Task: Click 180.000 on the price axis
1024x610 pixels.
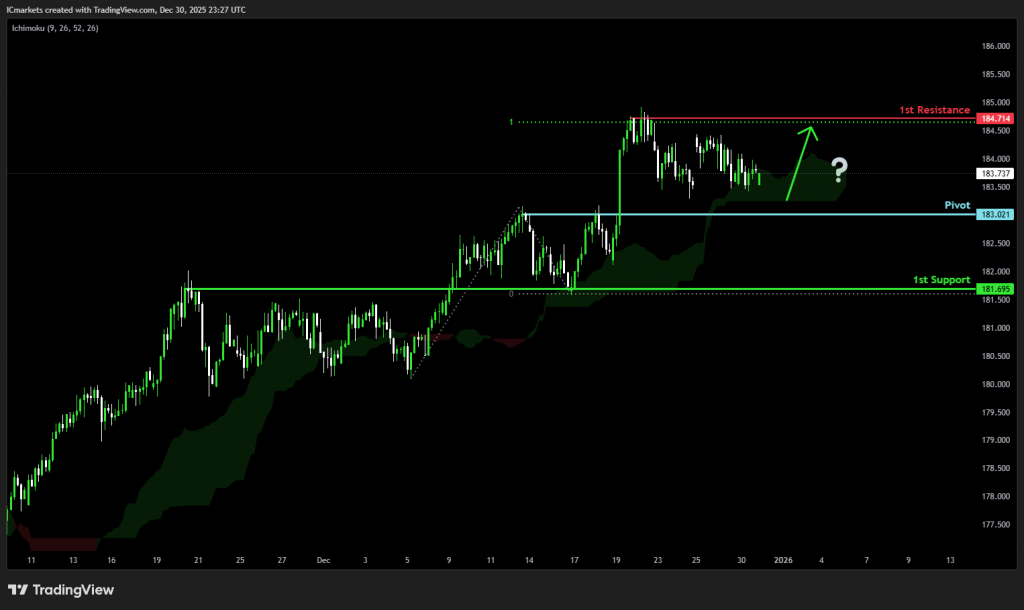Action: click(995, 384)
